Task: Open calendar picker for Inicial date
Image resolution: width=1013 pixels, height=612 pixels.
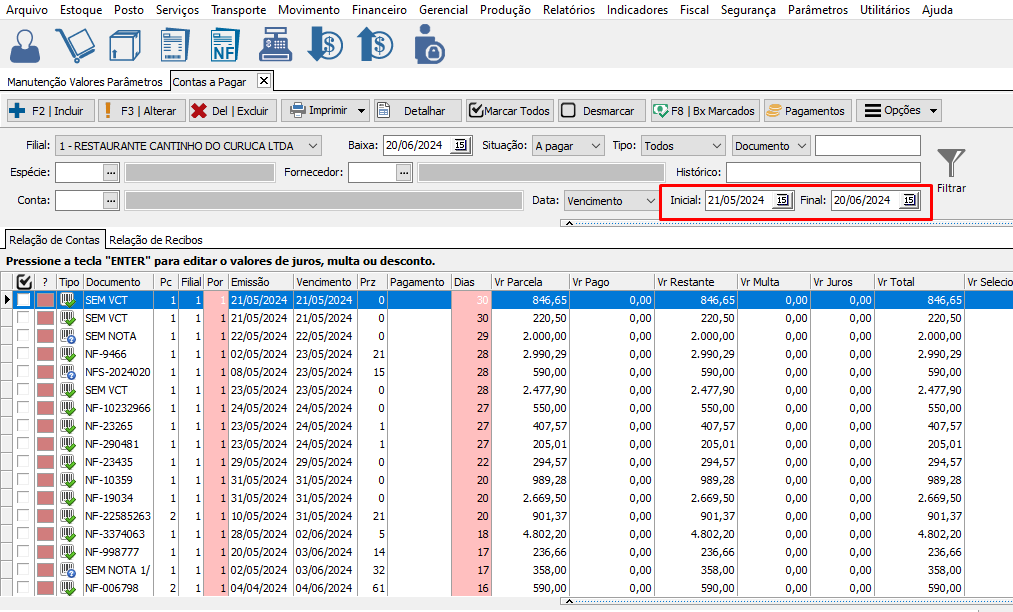Action: point(782,200)
